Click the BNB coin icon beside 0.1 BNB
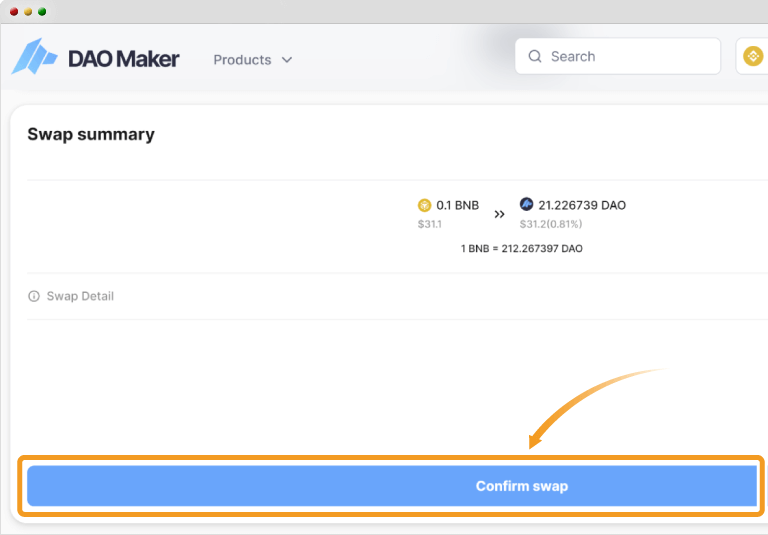The image size is (768, 535). pyautogui.click(x=424, y=205)
